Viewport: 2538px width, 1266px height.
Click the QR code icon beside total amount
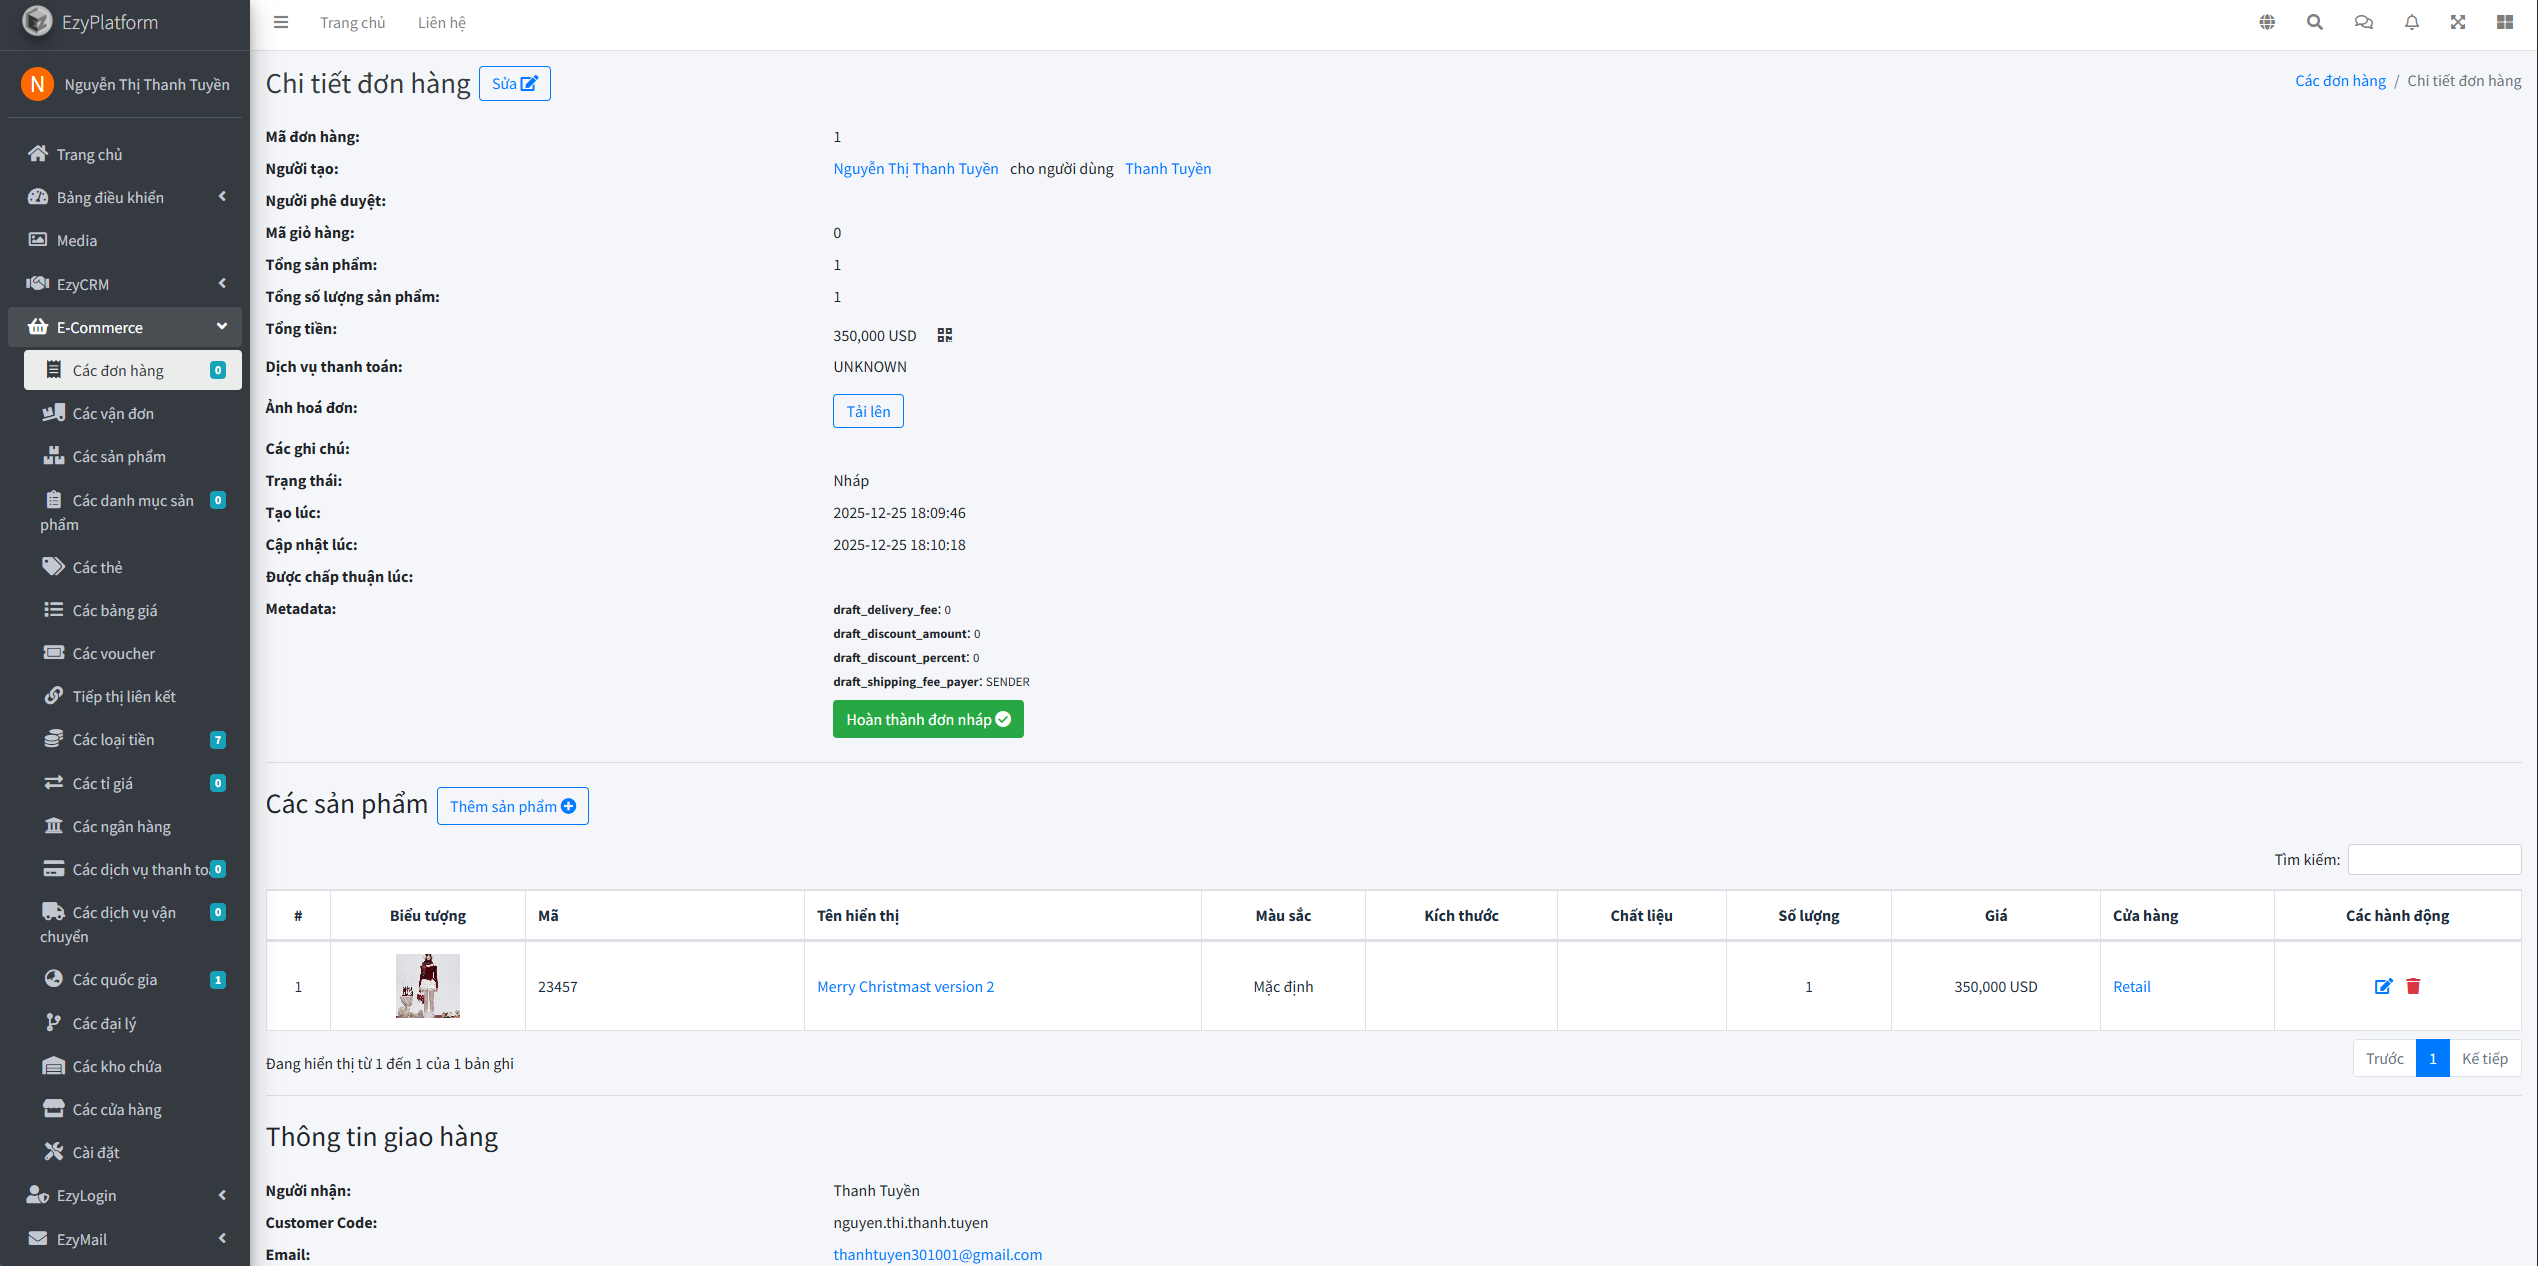pyautogui.click(x=944, y=335)
